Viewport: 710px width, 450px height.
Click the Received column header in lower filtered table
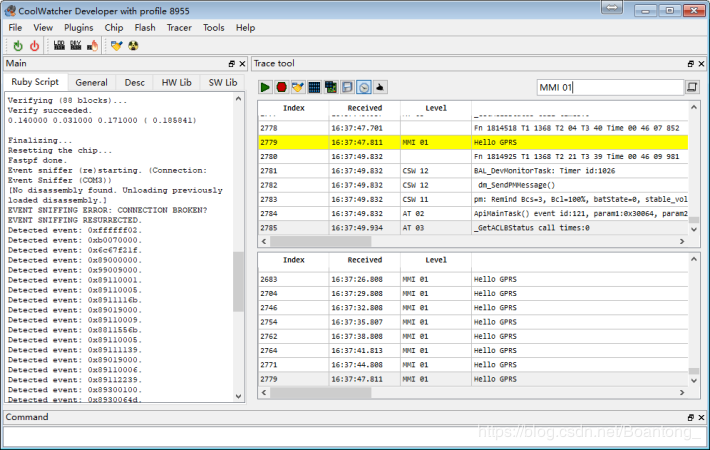[x=365, y=260]
